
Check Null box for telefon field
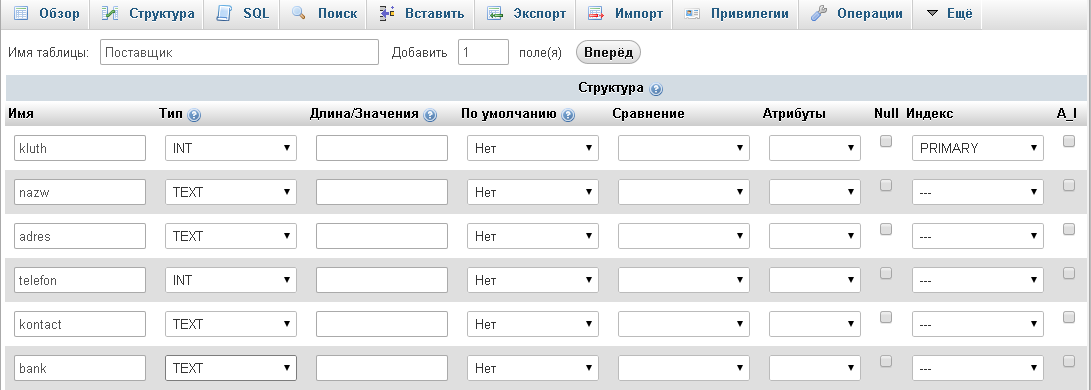click(886, 273)
